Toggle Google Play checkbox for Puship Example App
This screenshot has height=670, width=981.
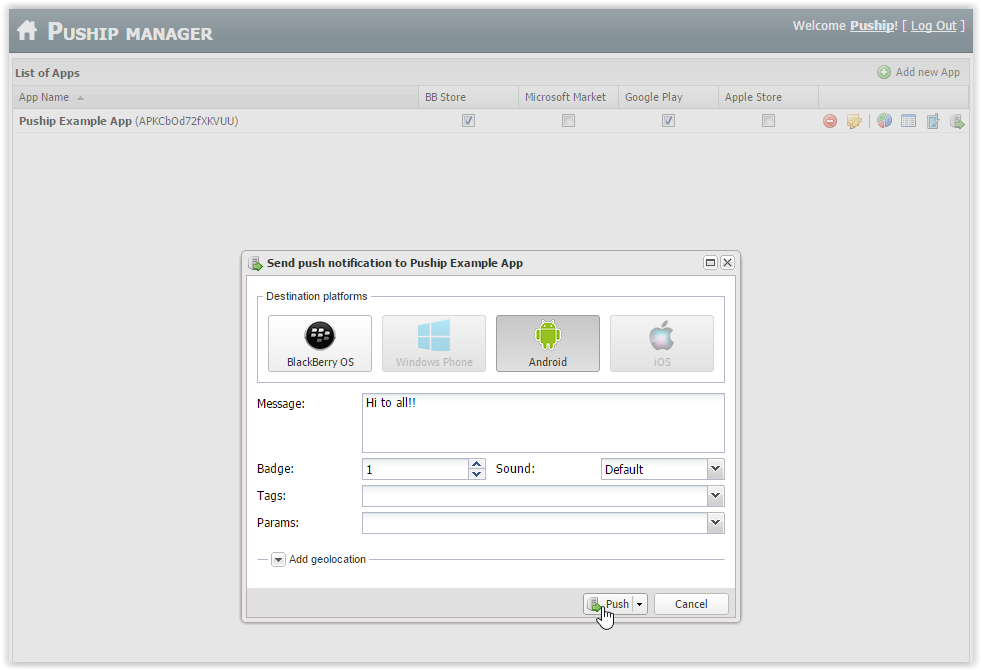(668, 121)
